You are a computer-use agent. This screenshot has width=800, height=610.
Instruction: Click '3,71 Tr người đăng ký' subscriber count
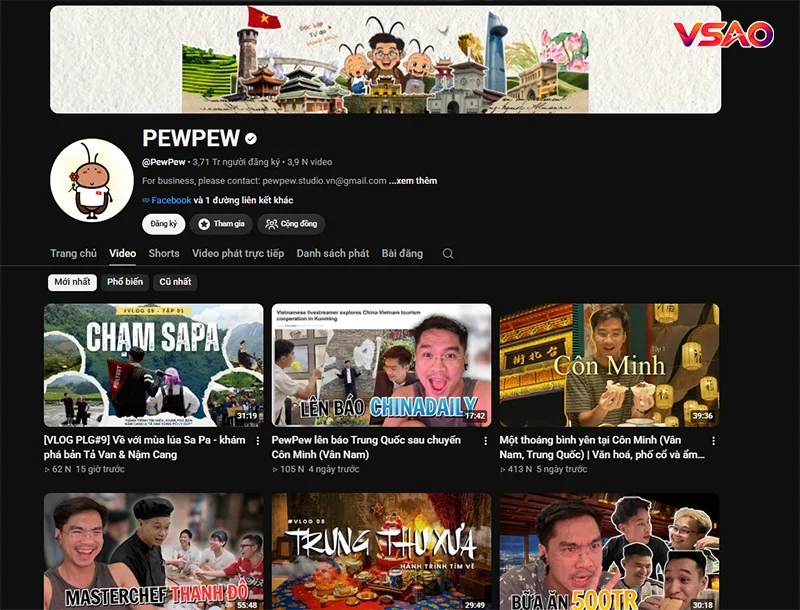click(236, 162)
